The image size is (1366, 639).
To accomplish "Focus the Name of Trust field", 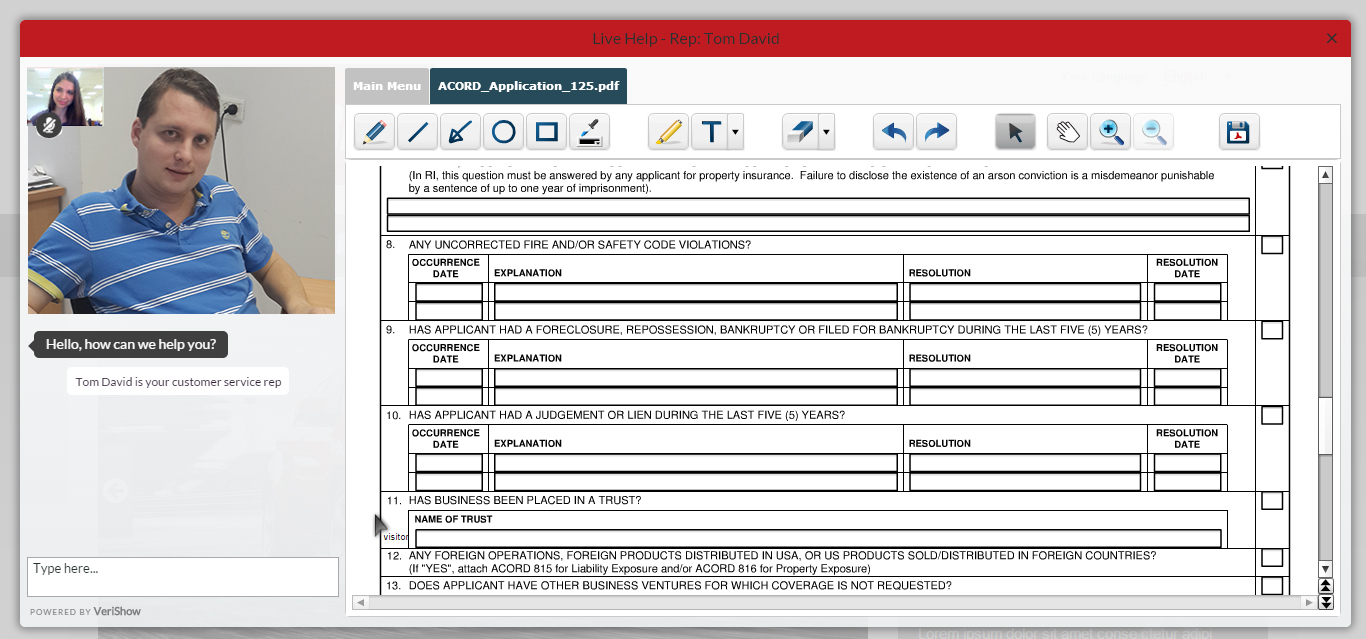I will tap(819, 538).
